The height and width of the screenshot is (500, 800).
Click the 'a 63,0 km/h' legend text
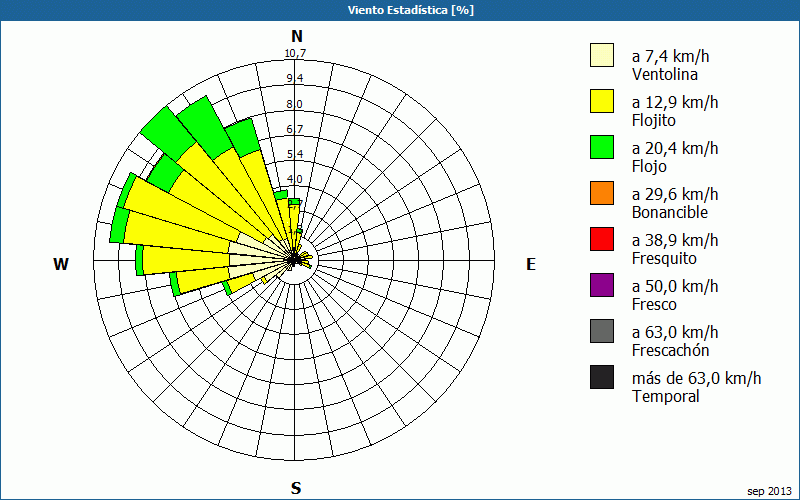pos(675,332)
